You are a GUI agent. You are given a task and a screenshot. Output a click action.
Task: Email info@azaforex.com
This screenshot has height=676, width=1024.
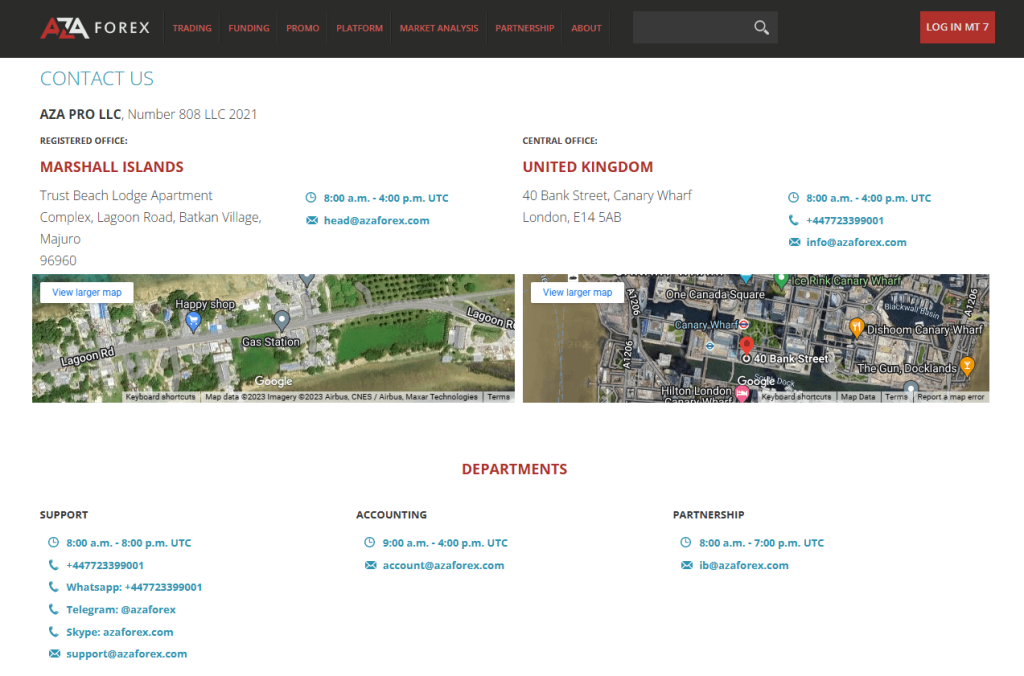[856, 242]
